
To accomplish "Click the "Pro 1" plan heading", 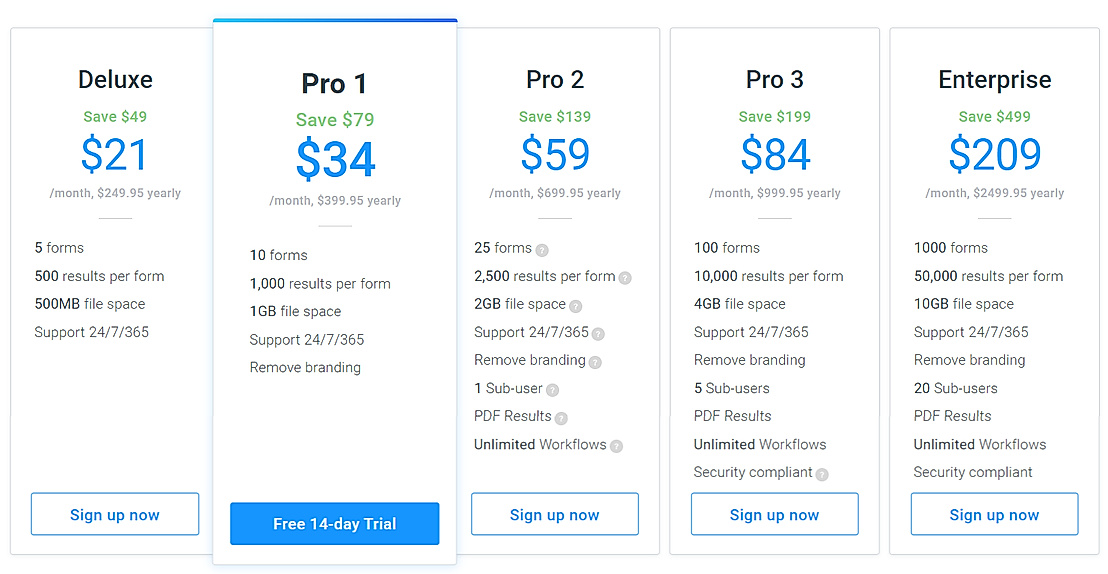I will (x=335, y=83).
